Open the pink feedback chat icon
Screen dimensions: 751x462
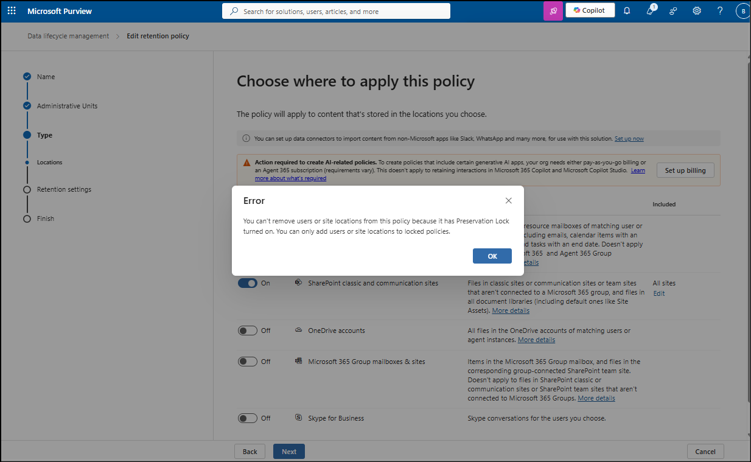553,11
